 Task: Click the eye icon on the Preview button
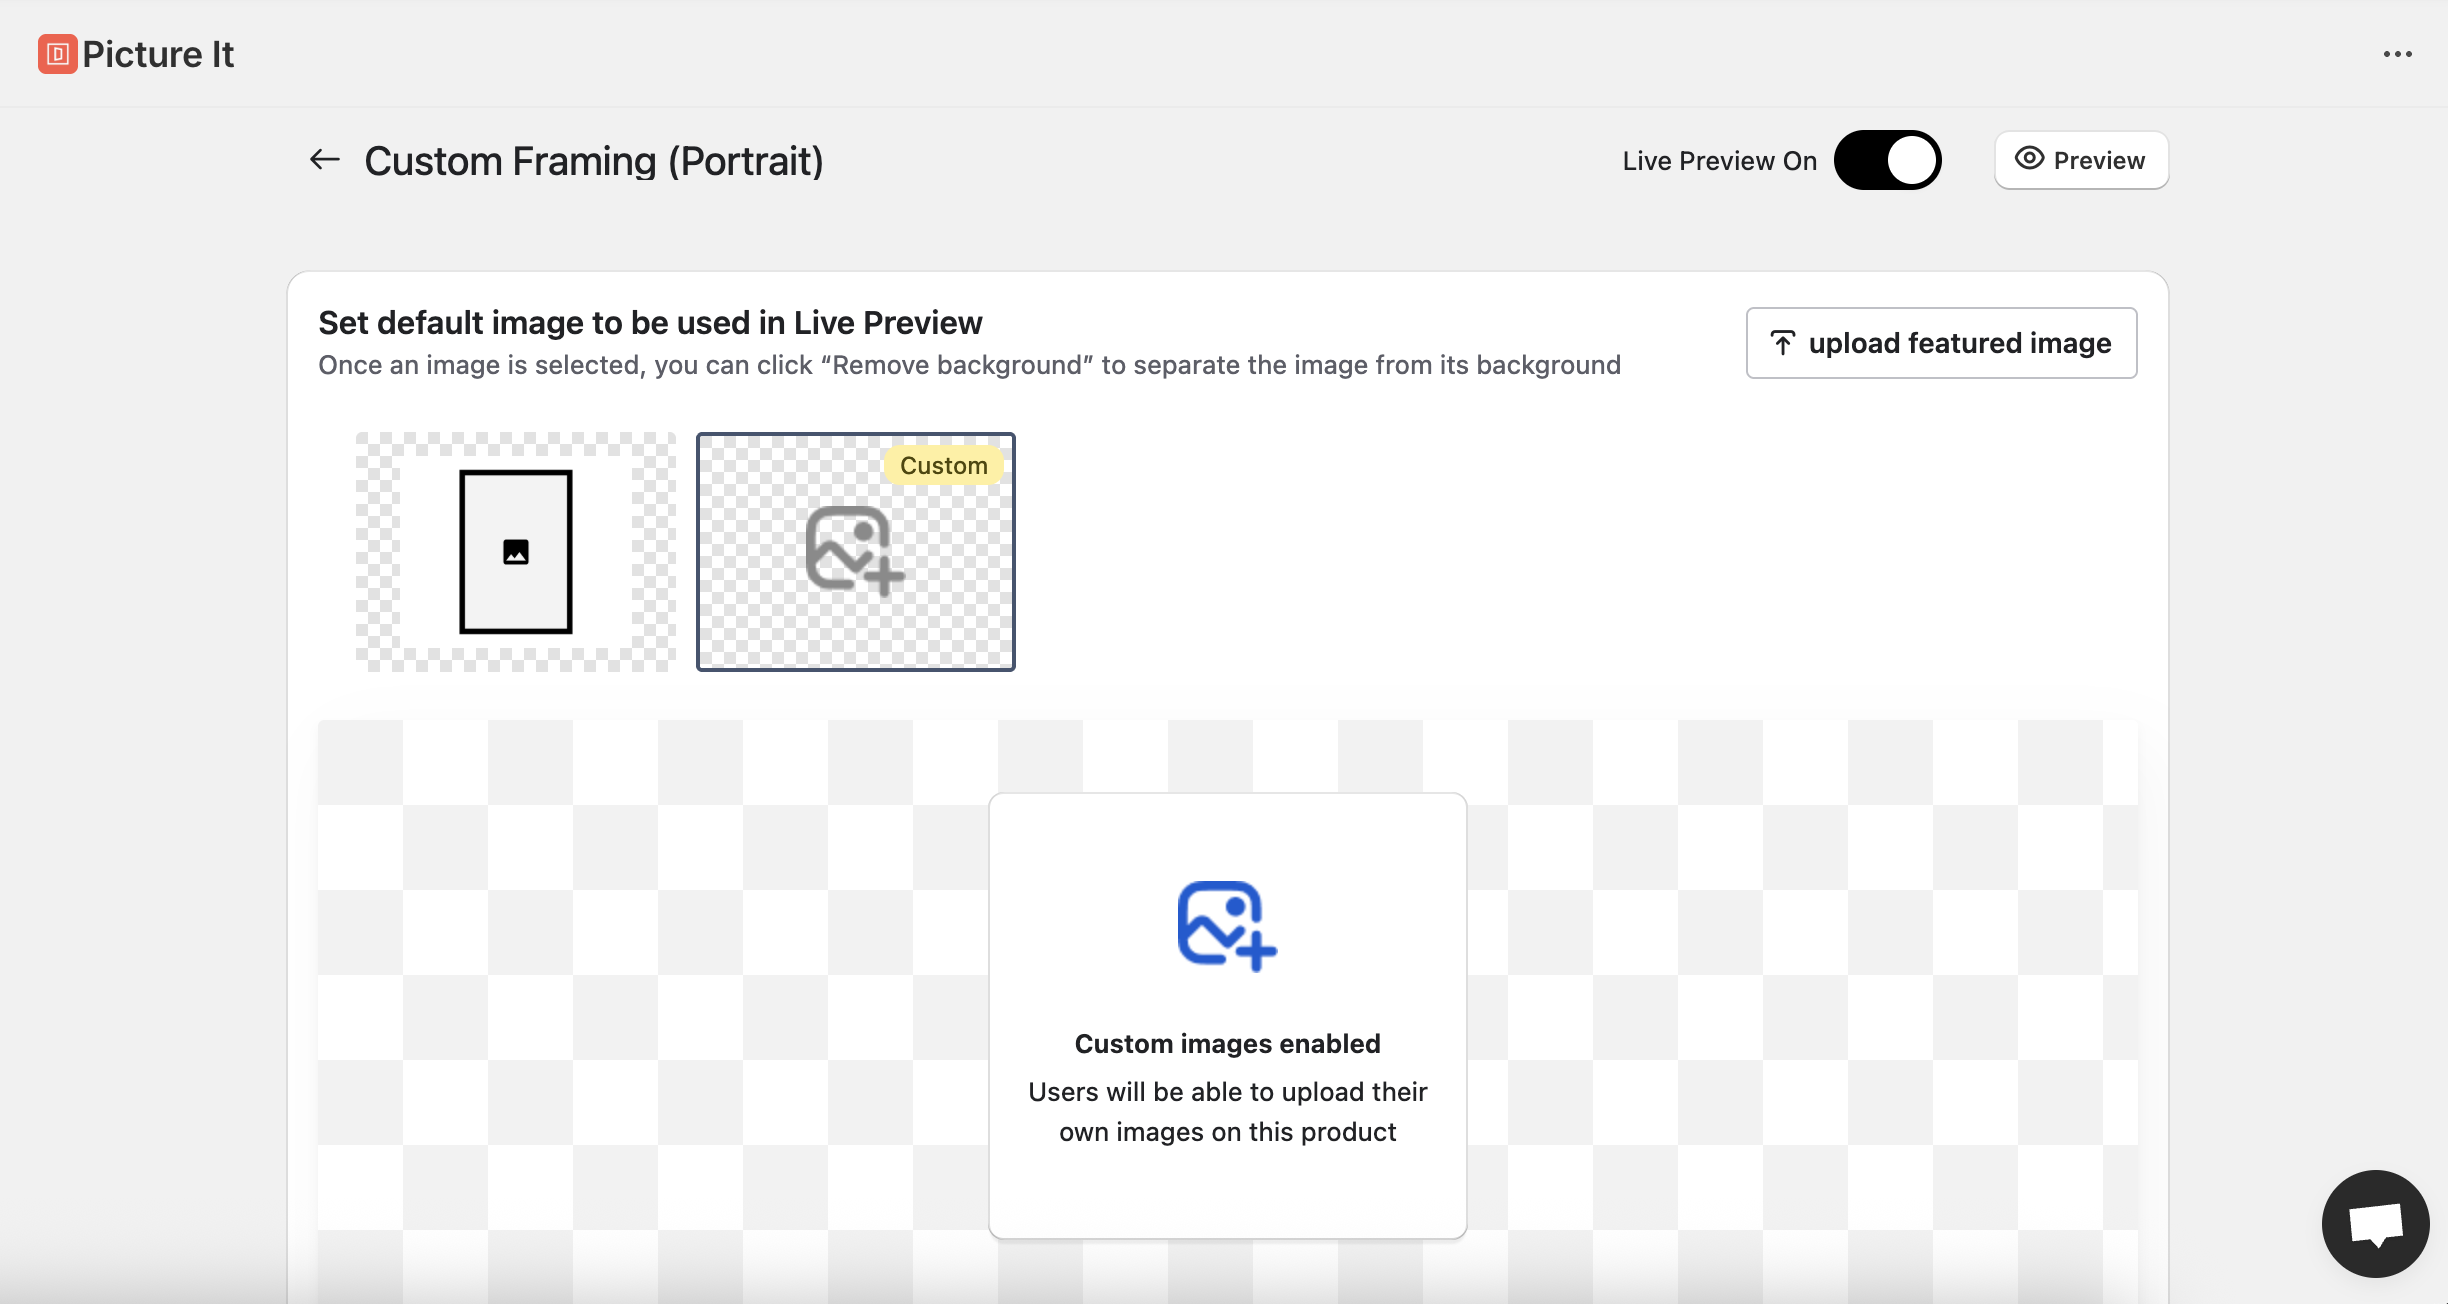point(2030,159)
